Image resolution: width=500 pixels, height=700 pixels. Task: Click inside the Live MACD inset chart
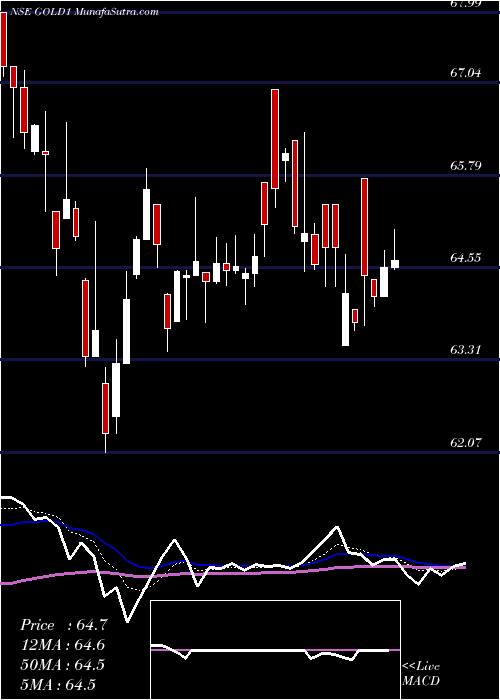click(x=275, y=650)
